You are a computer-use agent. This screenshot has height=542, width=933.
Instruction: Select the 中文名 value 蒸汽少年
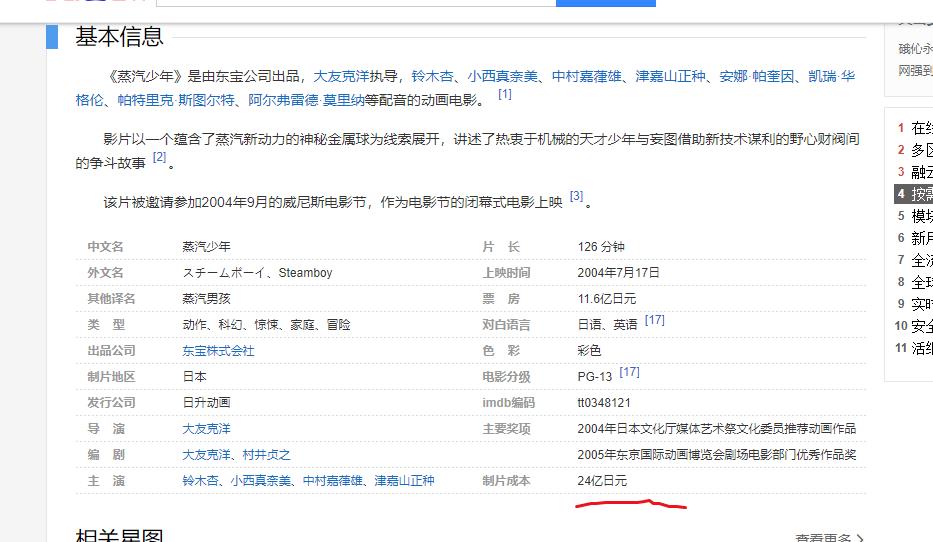click(x=206, y=246)
